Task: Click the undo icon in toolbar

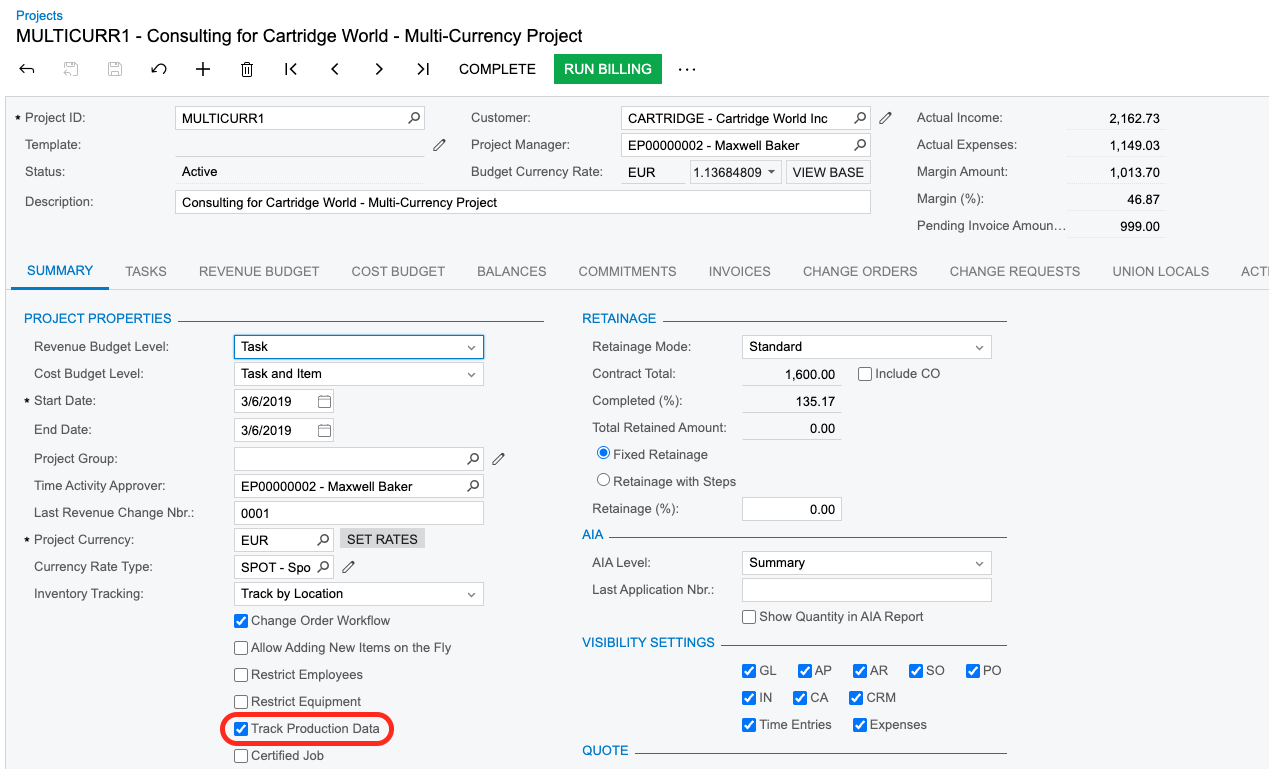Action: [158, 69]
